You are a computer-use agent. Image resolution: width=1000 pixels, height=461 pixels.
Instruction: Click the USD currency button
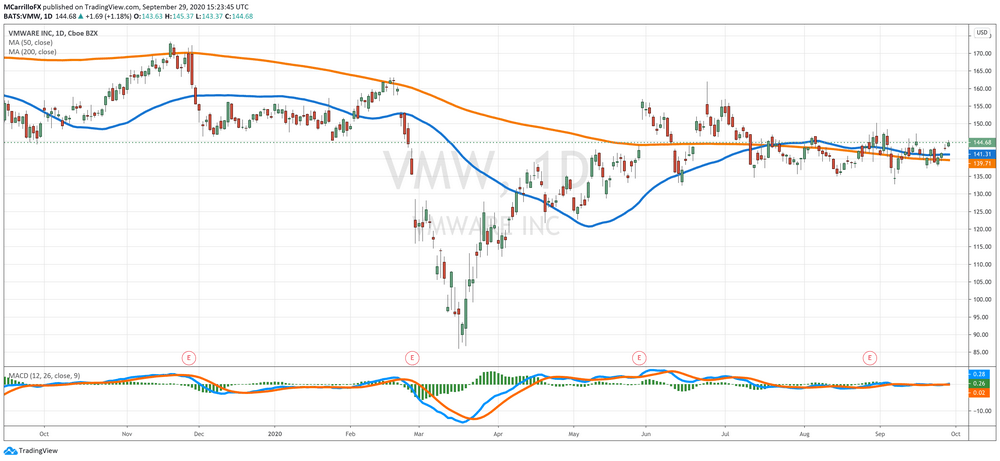coord(981,33)
